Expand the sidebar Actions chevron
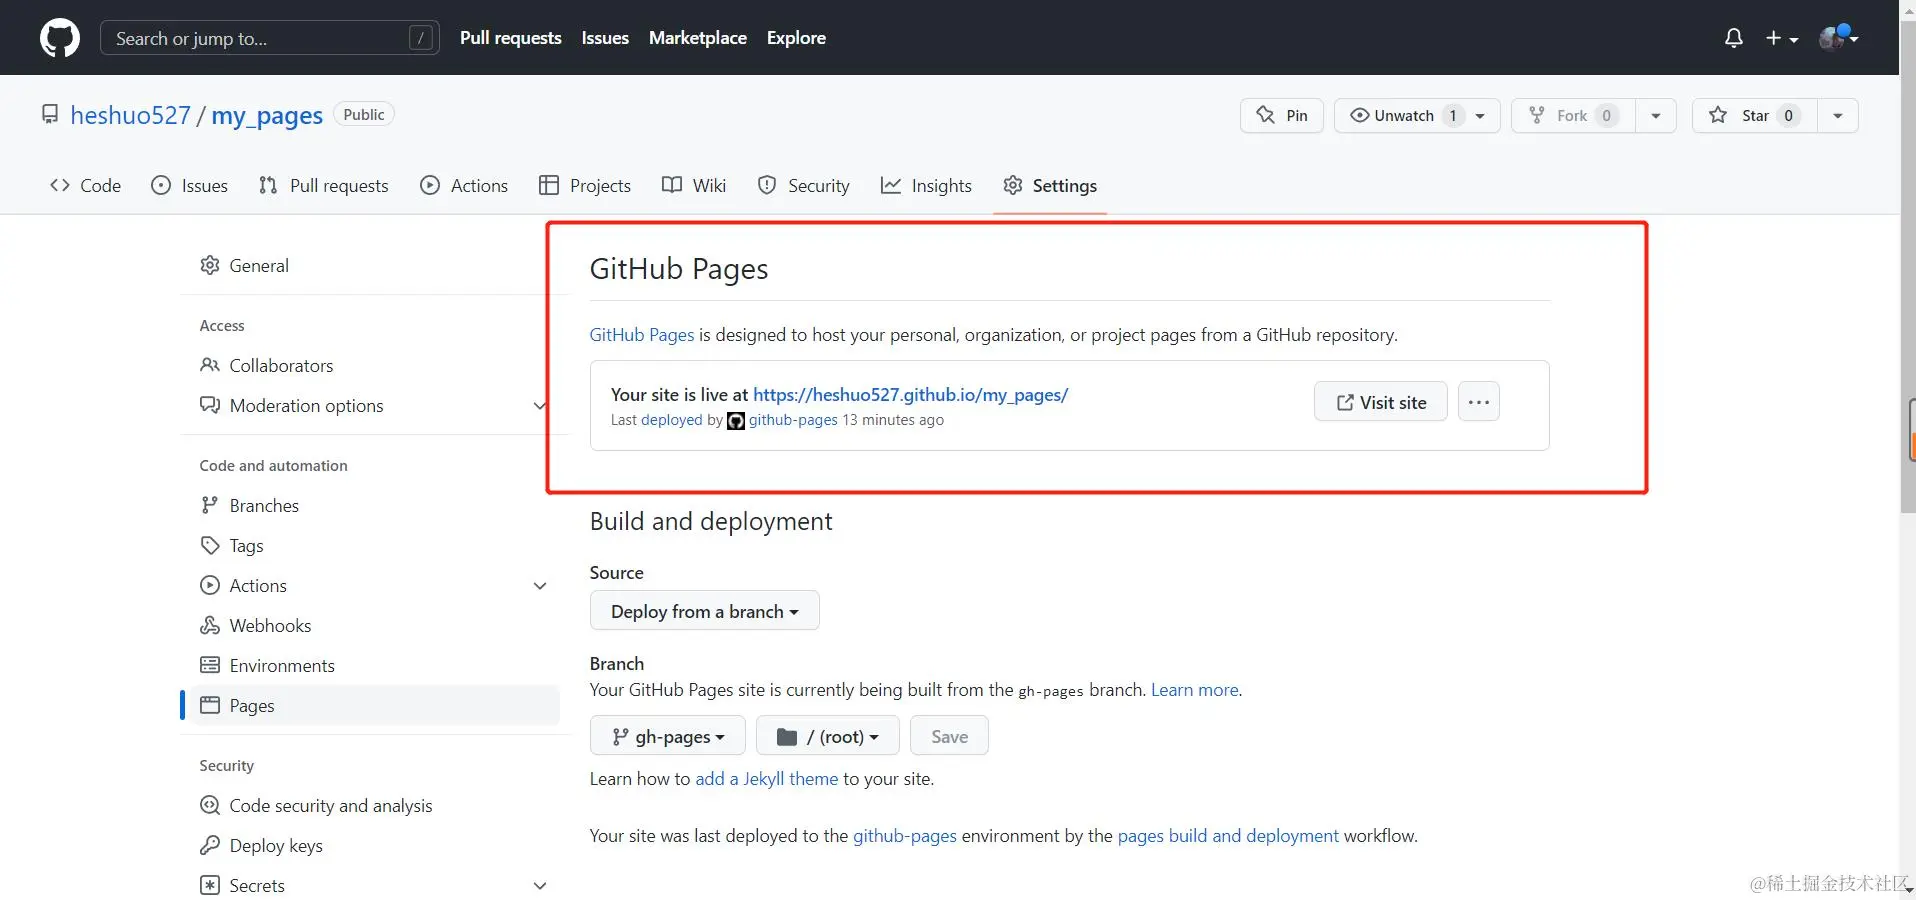Image resolution: width=1916 pixels, height=900 pixels. [x=540, y=586]
